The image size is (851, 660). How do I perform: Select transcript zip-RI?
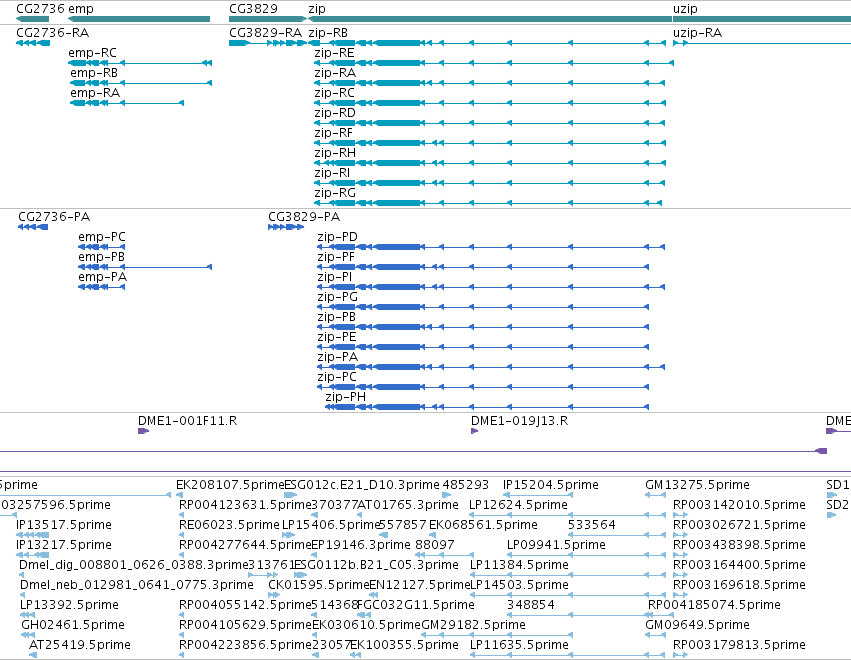(332, 173)
